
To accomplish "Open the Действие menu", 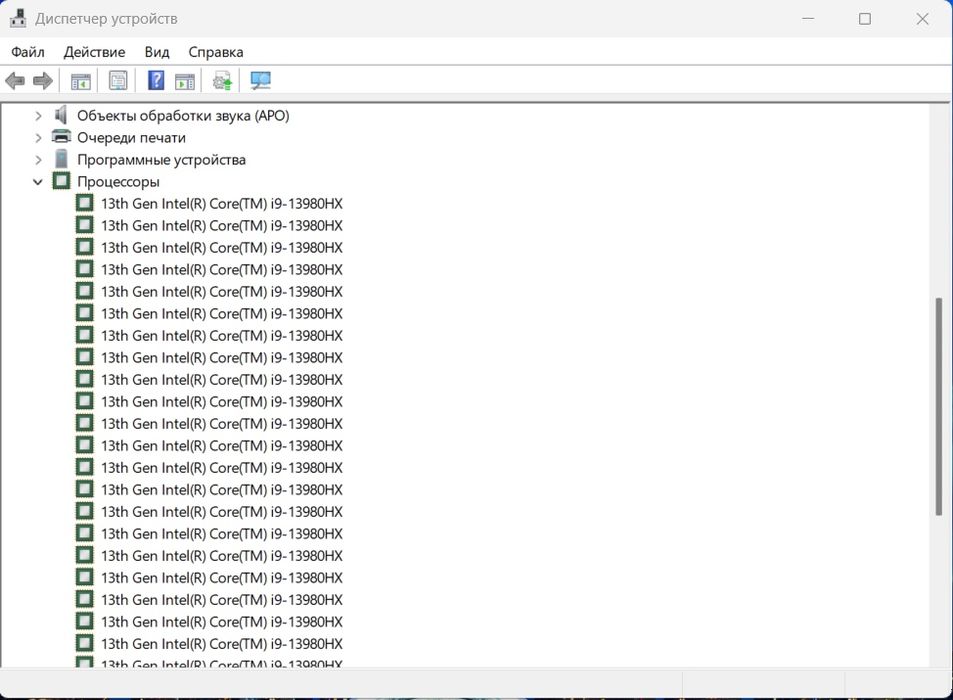I will tap(94, 52).
